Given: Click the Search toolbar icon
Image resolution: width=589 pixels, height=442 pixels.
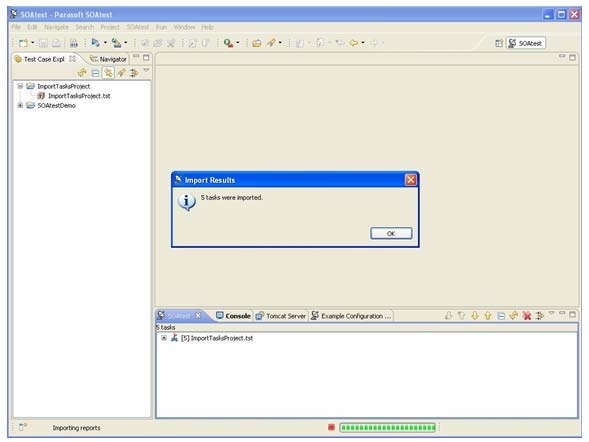Looking at the screenshot, I should tap(228, 43).
